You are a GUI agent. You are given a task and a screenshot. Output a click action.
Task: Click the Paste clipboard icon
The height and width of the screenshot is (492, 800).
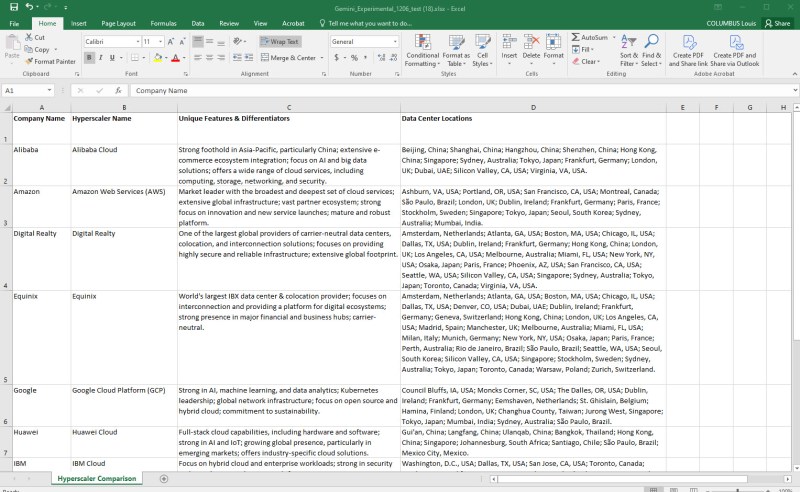pyautogui.click(x=12, y=43)
